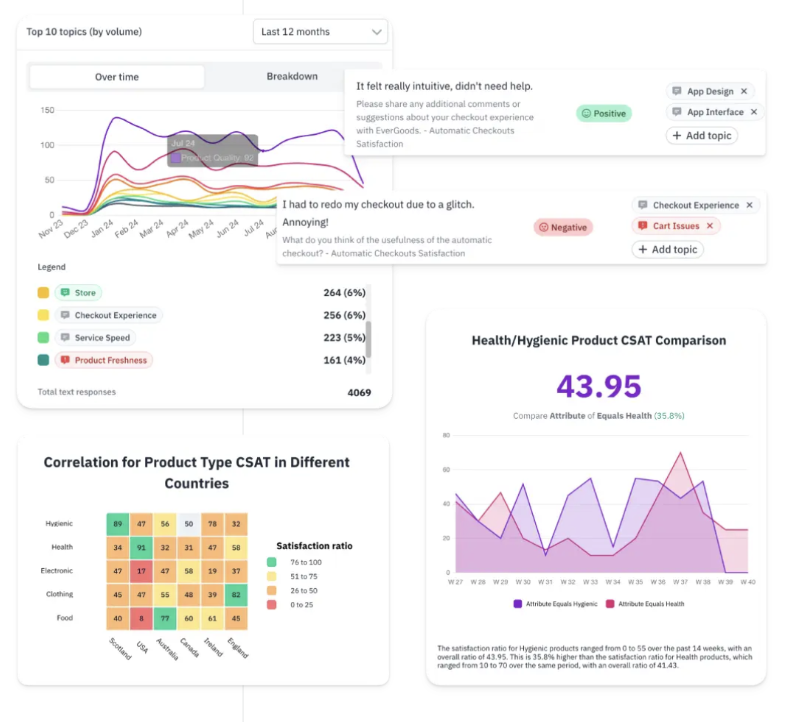
Task: Click the comment icon on App Design tag
Action: 677,91
